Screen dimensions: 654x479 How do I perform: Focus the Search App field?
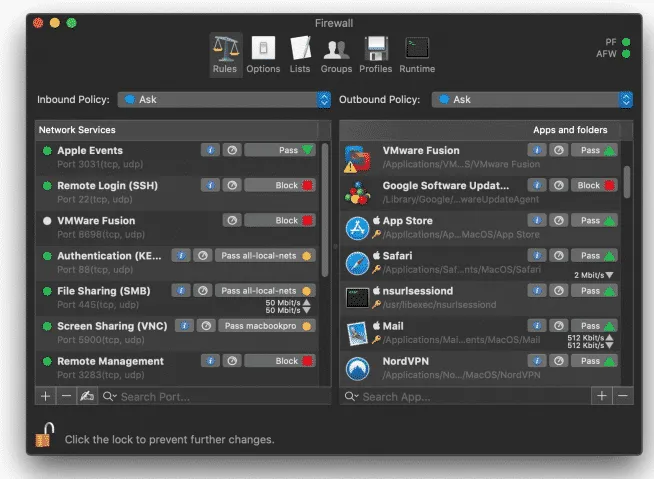click(465, 396)
